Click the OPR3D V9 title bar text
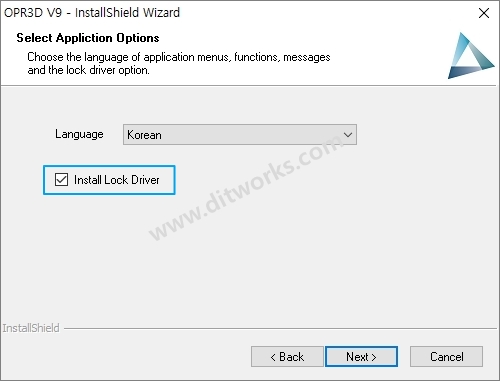The image size is (500, 381). click(92, 13)
